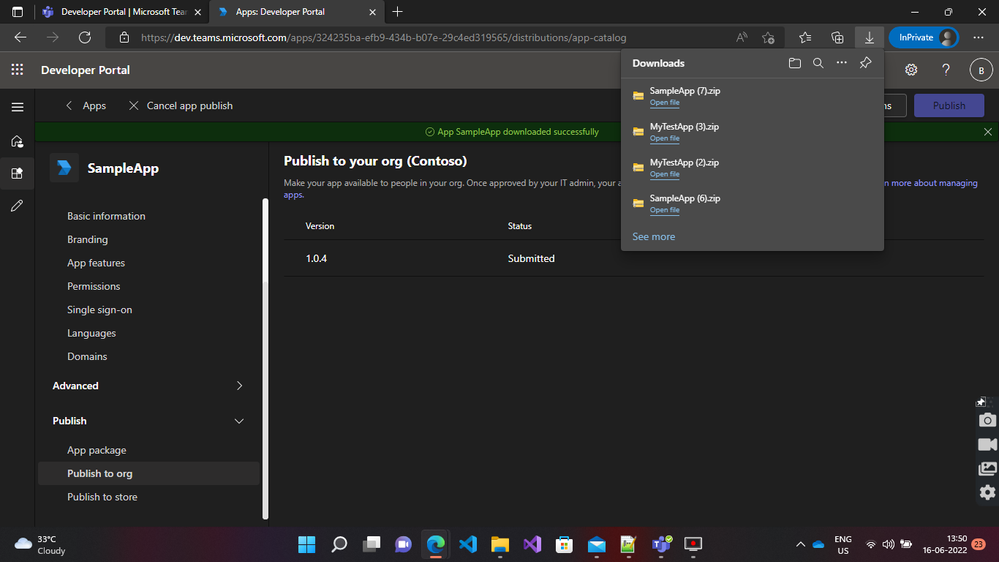Viewport: 999px width, 562px height.
Task: Open the app launcher waffle icon
Action: click(17, 70)
